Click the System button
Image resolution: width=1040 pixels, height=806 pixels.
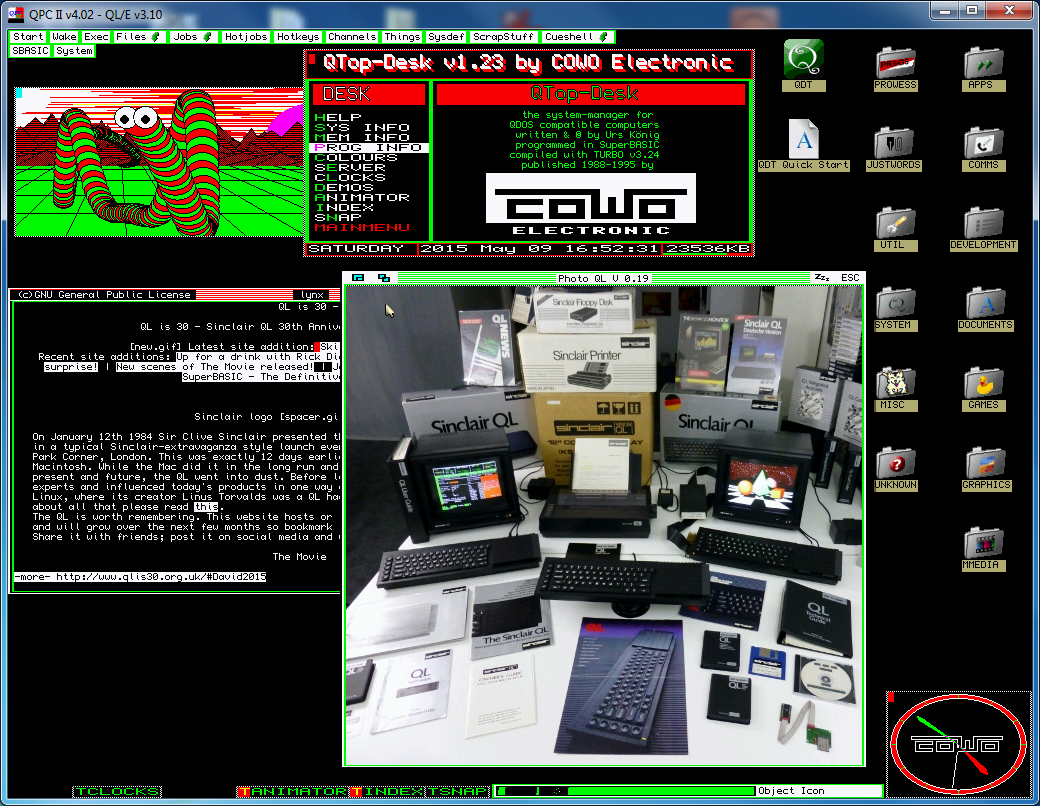point(74,51)
